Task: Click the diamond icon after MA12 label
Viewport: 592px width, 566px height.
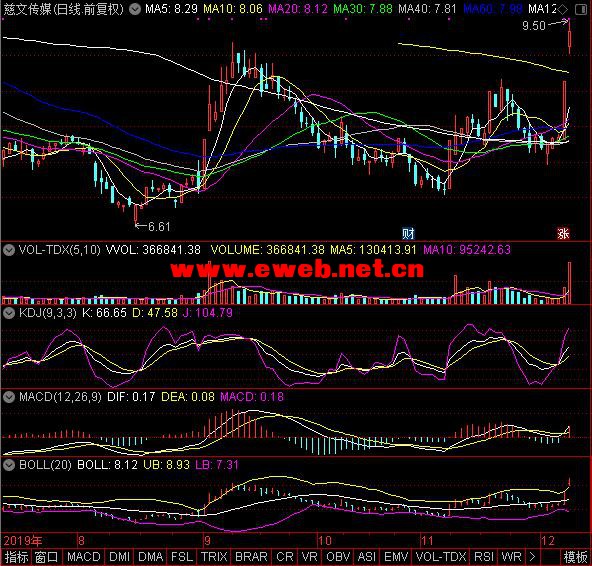Action: (563, 9)
